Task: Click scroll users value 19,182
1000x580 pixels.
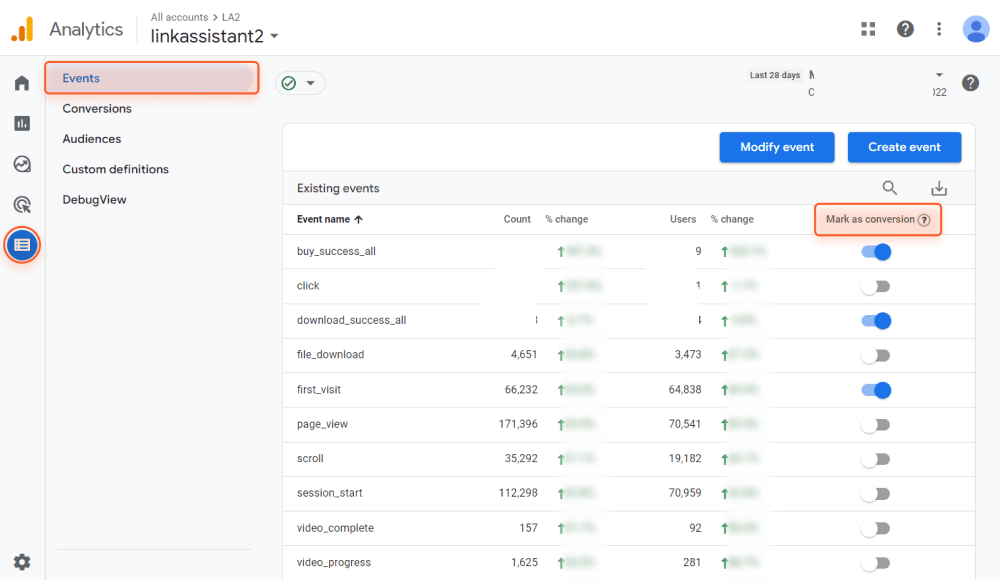Action: coord(685,459)
